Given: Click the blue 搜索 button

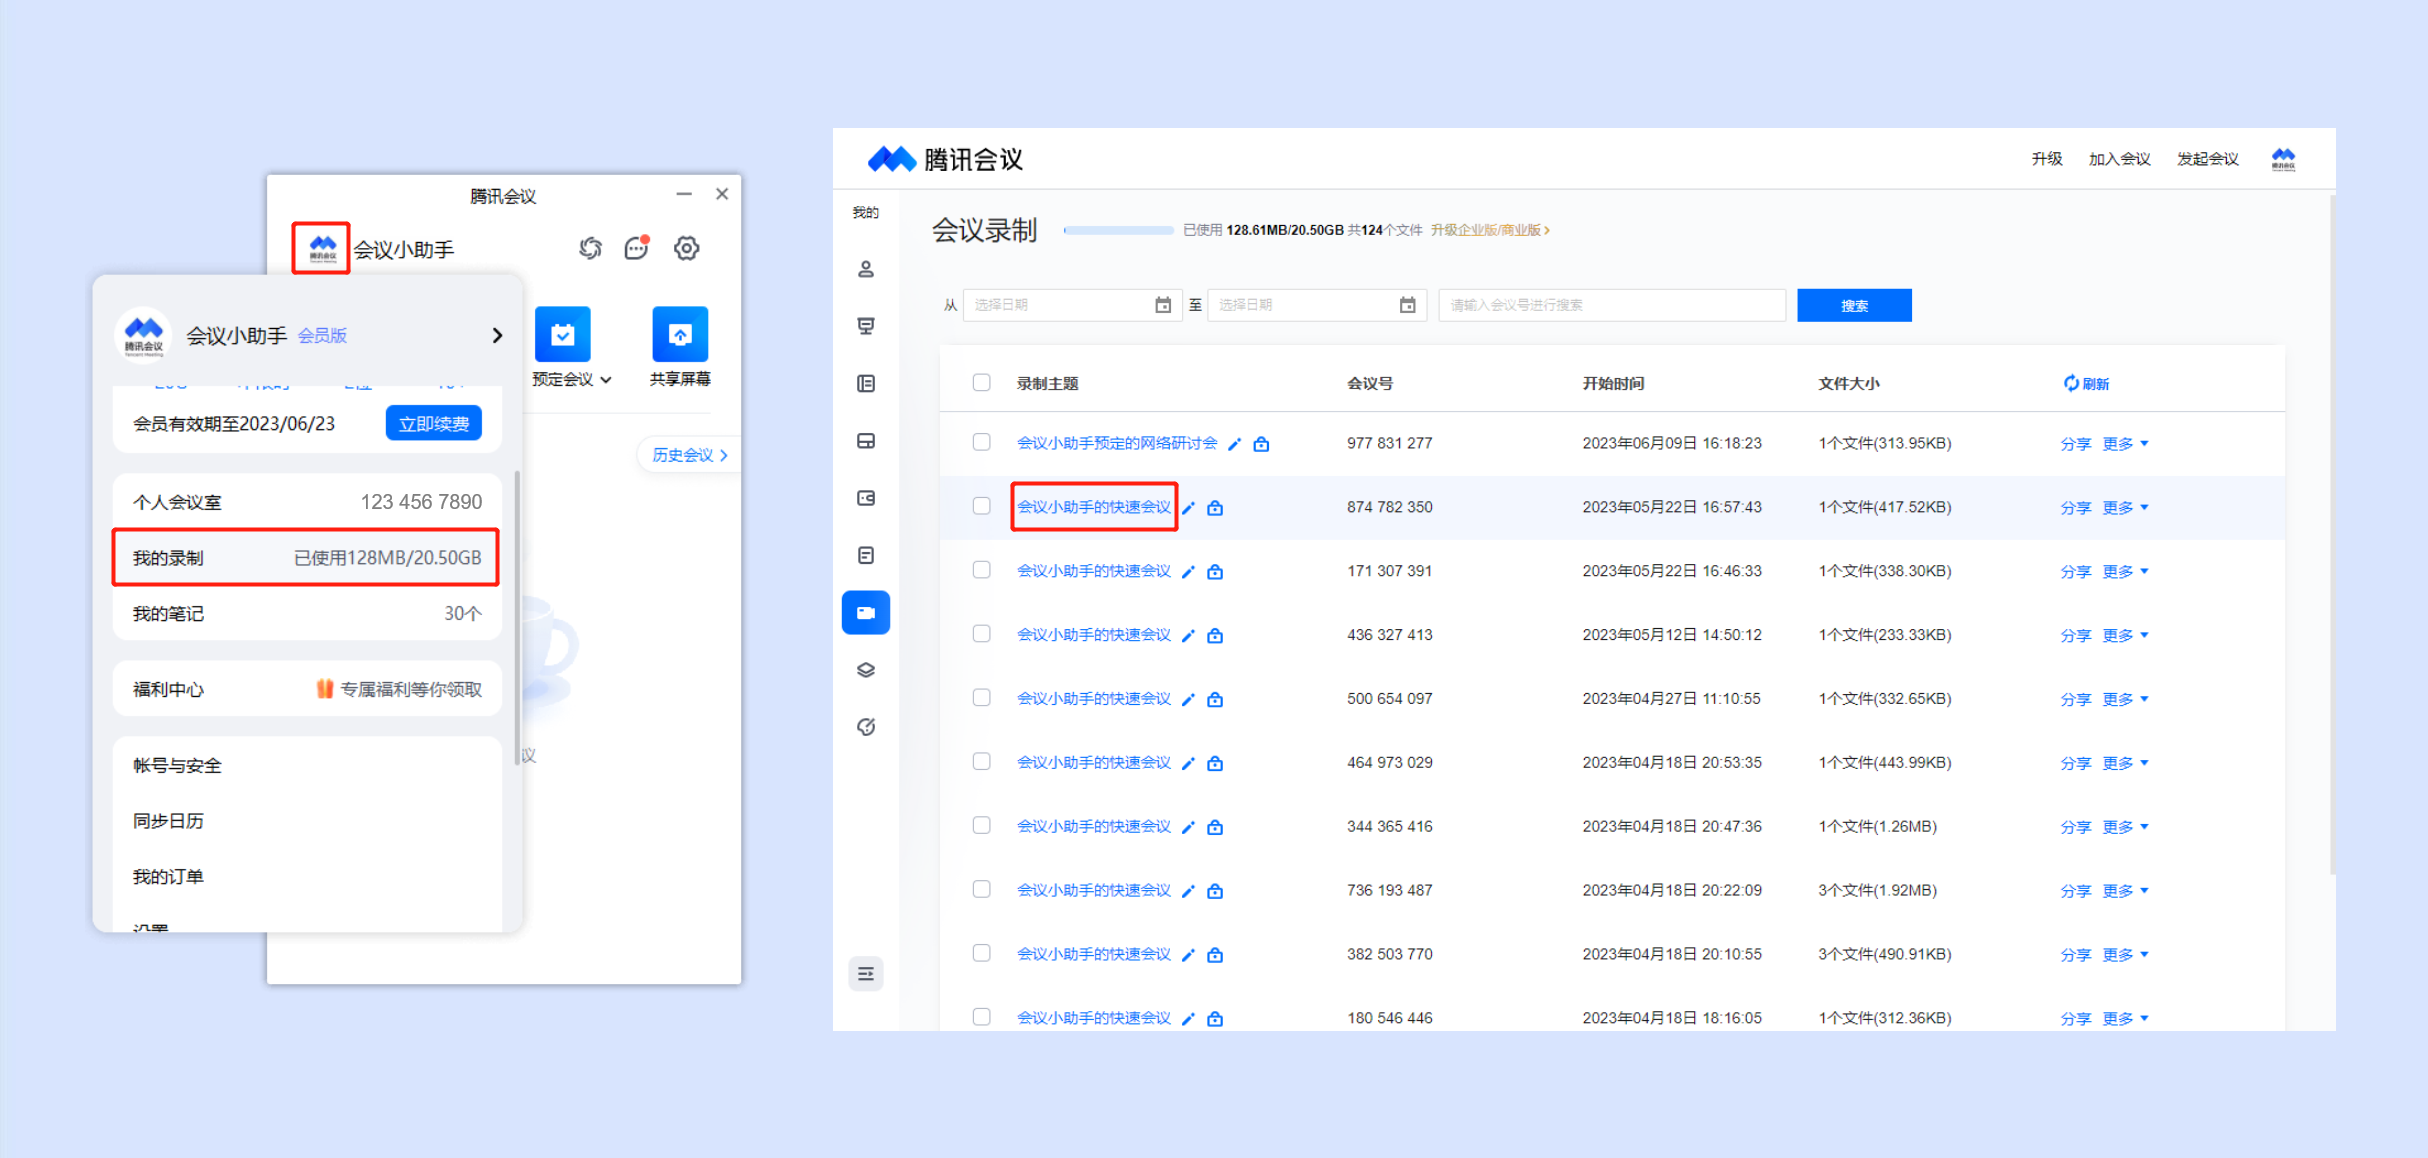Looking at the screenshot, I should 1854,305.
